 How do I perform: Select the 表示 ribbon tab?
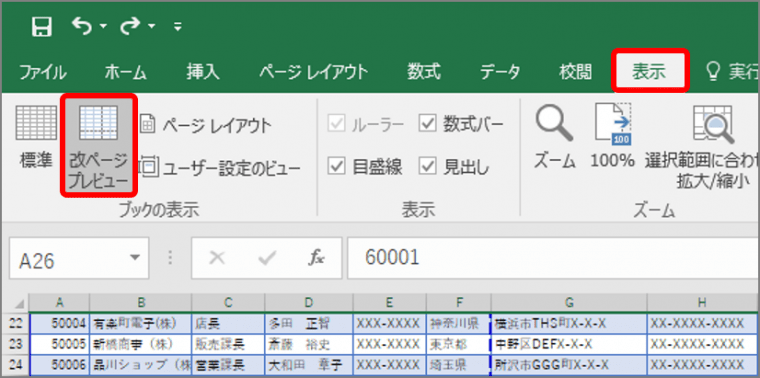point(649,71)
